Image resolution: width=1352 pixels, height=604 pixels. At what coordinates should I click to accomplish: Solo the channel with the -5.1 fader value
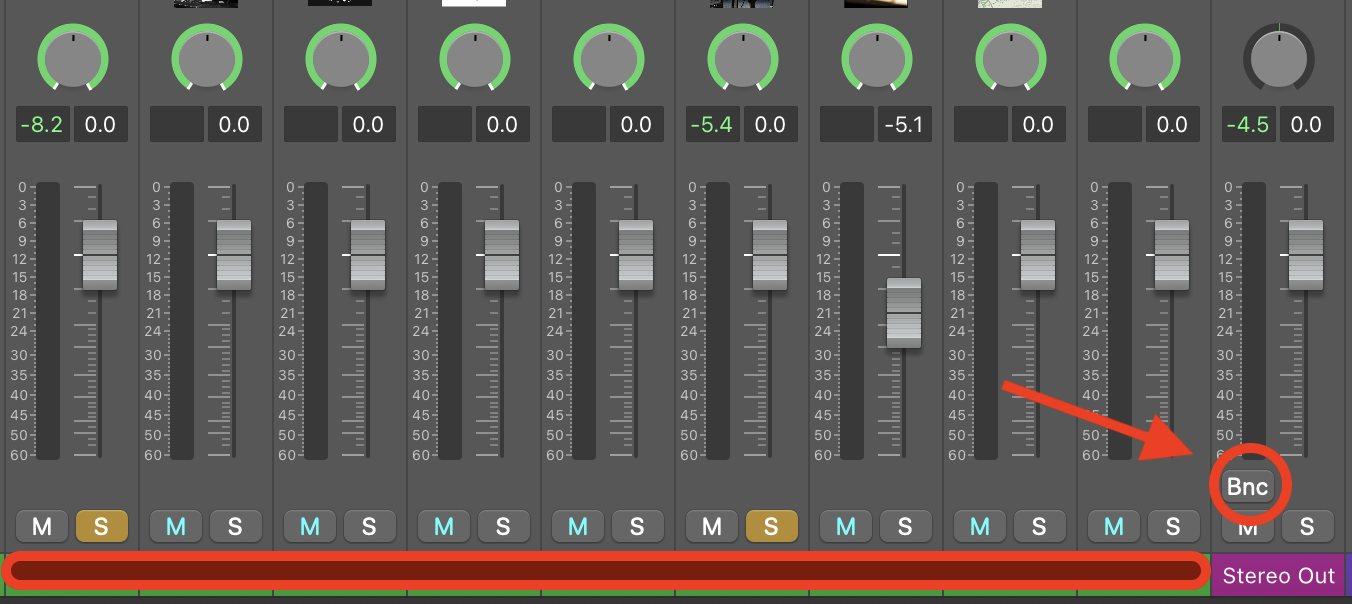[905, 526]
